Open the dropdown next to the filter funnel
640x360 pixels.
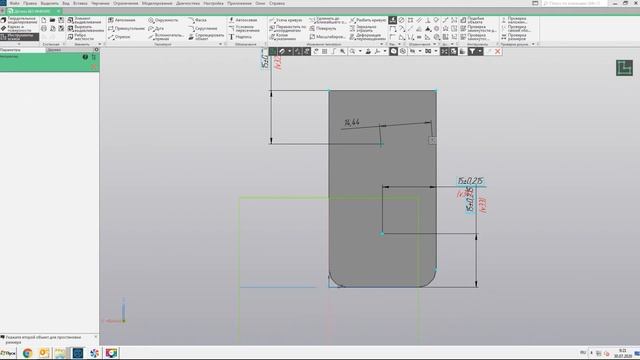(x=480, y=51)
